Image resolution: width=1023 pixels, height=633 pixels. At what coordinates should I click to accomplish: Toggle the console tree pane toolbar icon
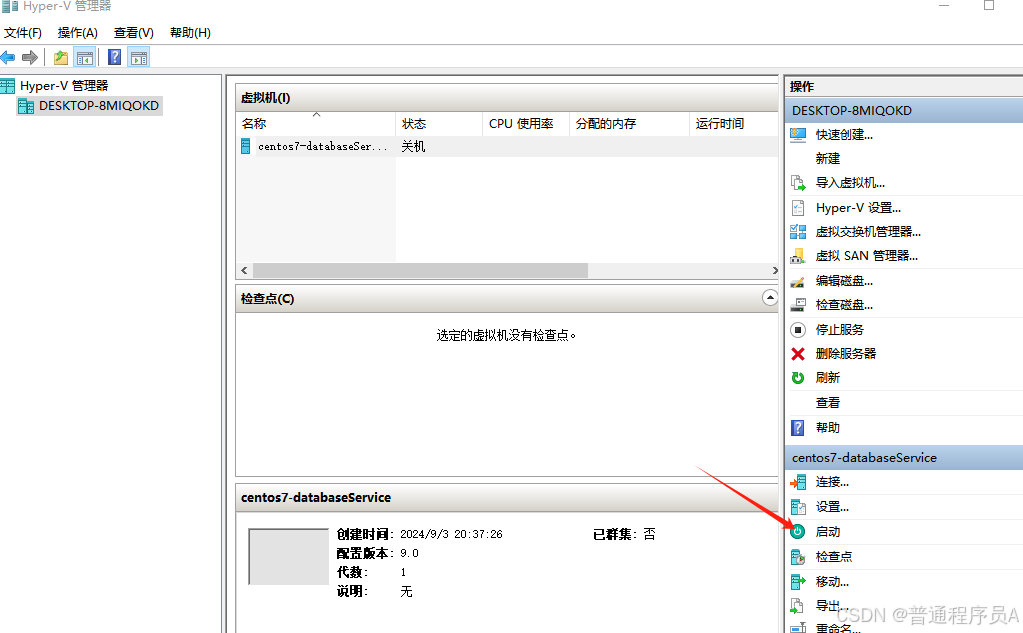coord(85,57)
